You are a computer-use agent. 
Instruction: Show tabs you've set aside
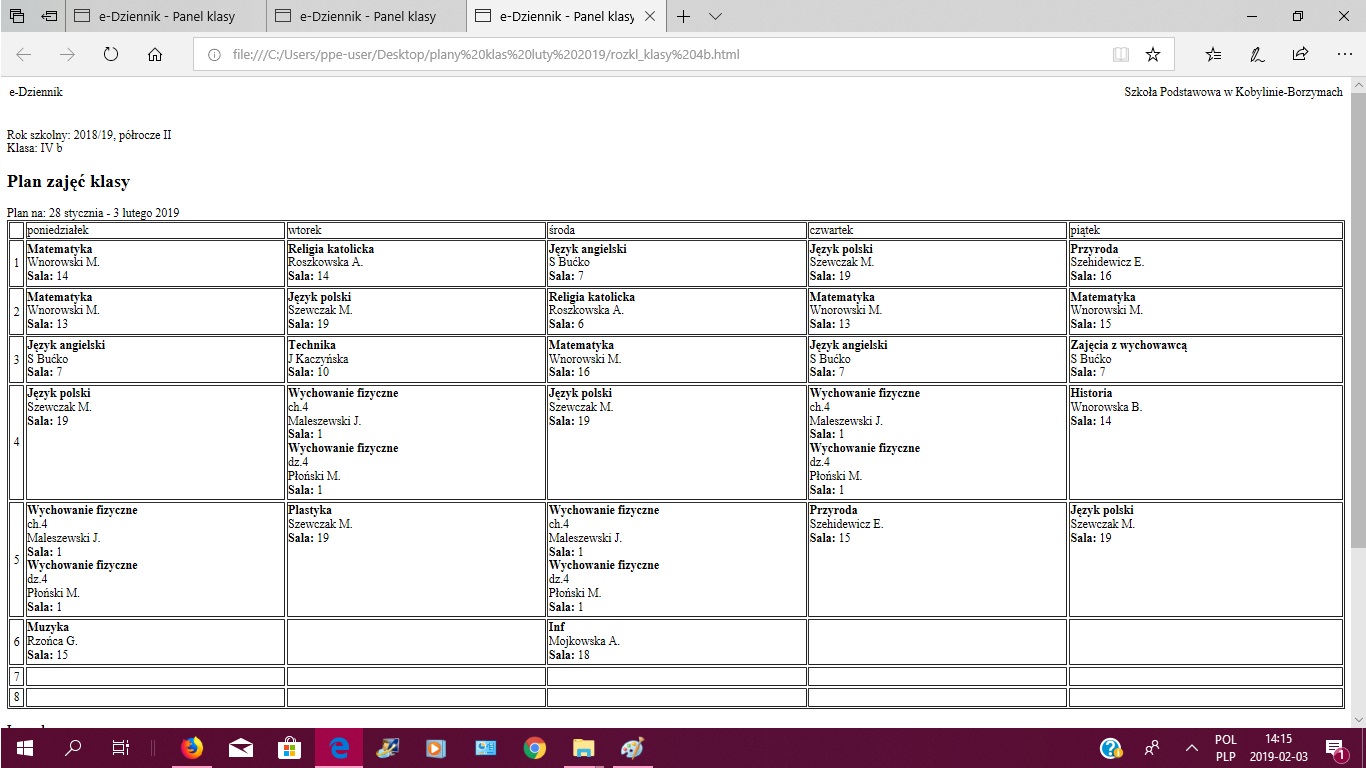[17, 16]
